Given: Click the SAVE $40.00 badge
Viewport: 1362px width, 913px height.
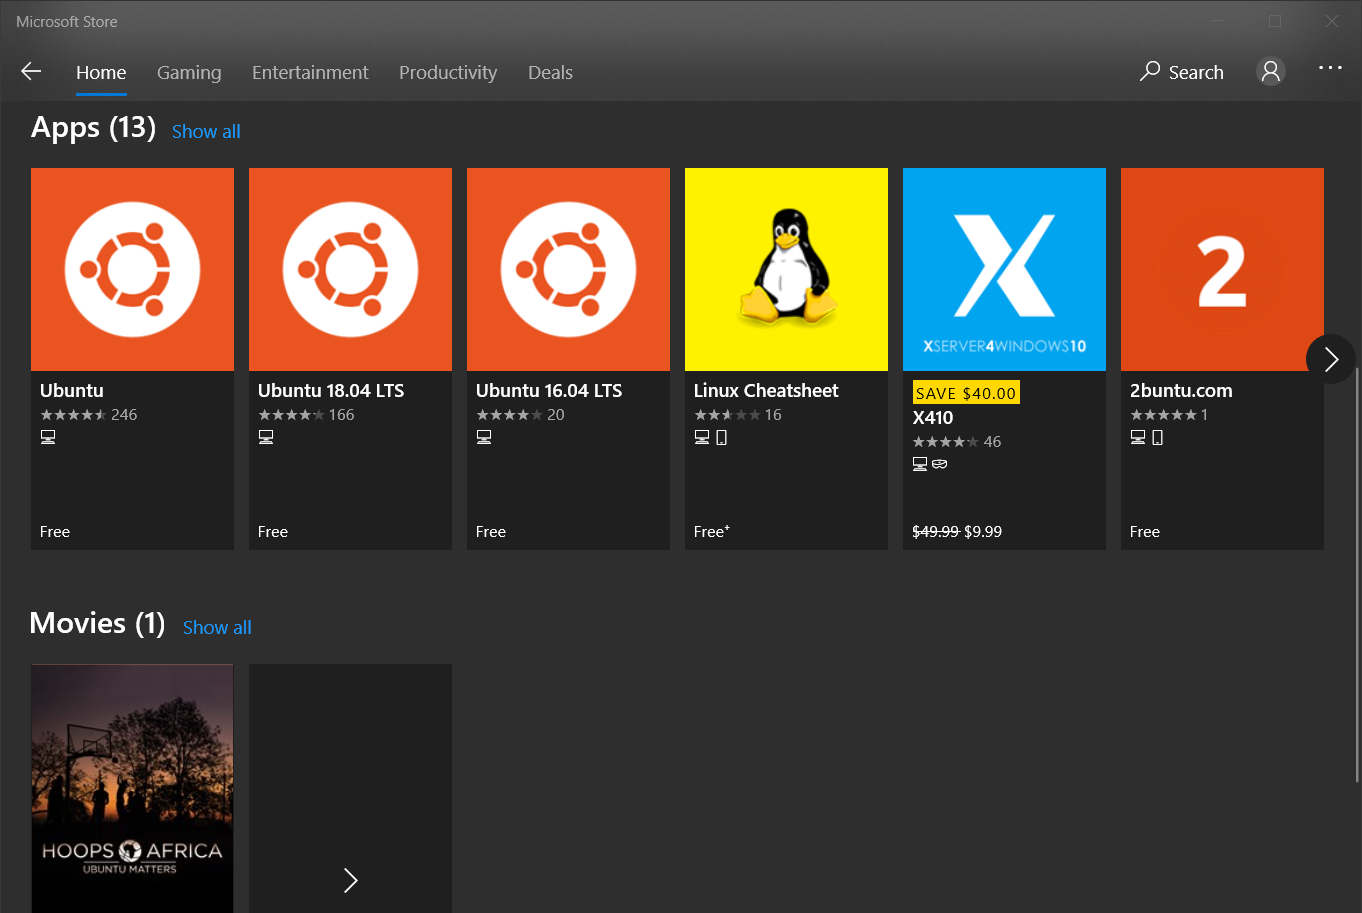Looking at the screenshot, I should [966, 393].
